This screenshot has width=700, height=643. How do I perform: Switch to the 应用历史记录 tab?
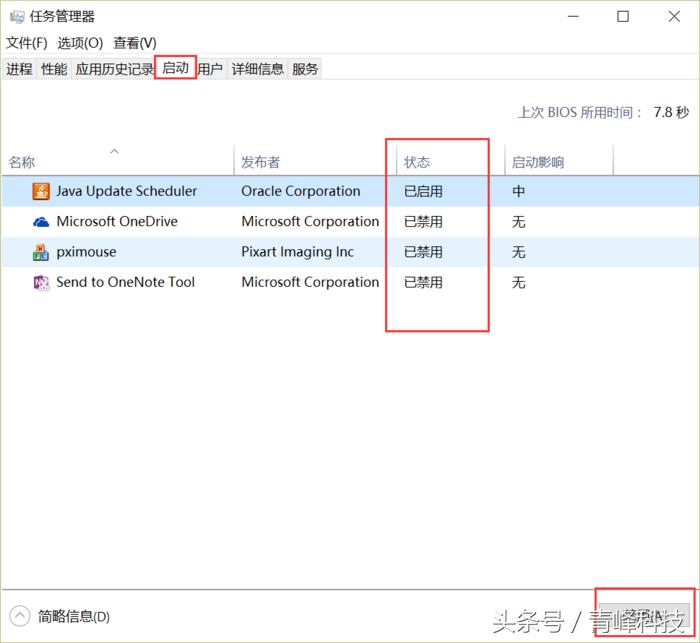tap(114, 69)
